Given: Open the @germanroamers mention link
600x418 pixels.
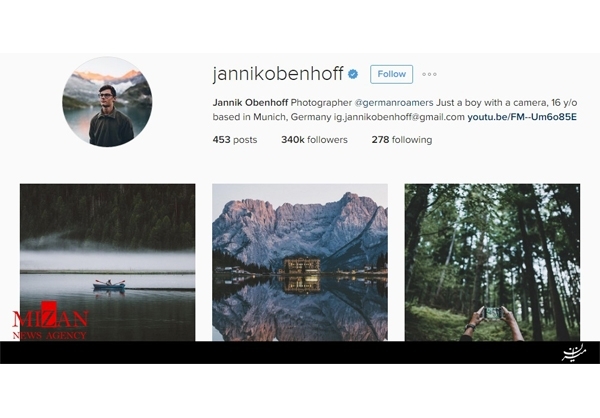Looking at the screenshot, I should (394, 103).
